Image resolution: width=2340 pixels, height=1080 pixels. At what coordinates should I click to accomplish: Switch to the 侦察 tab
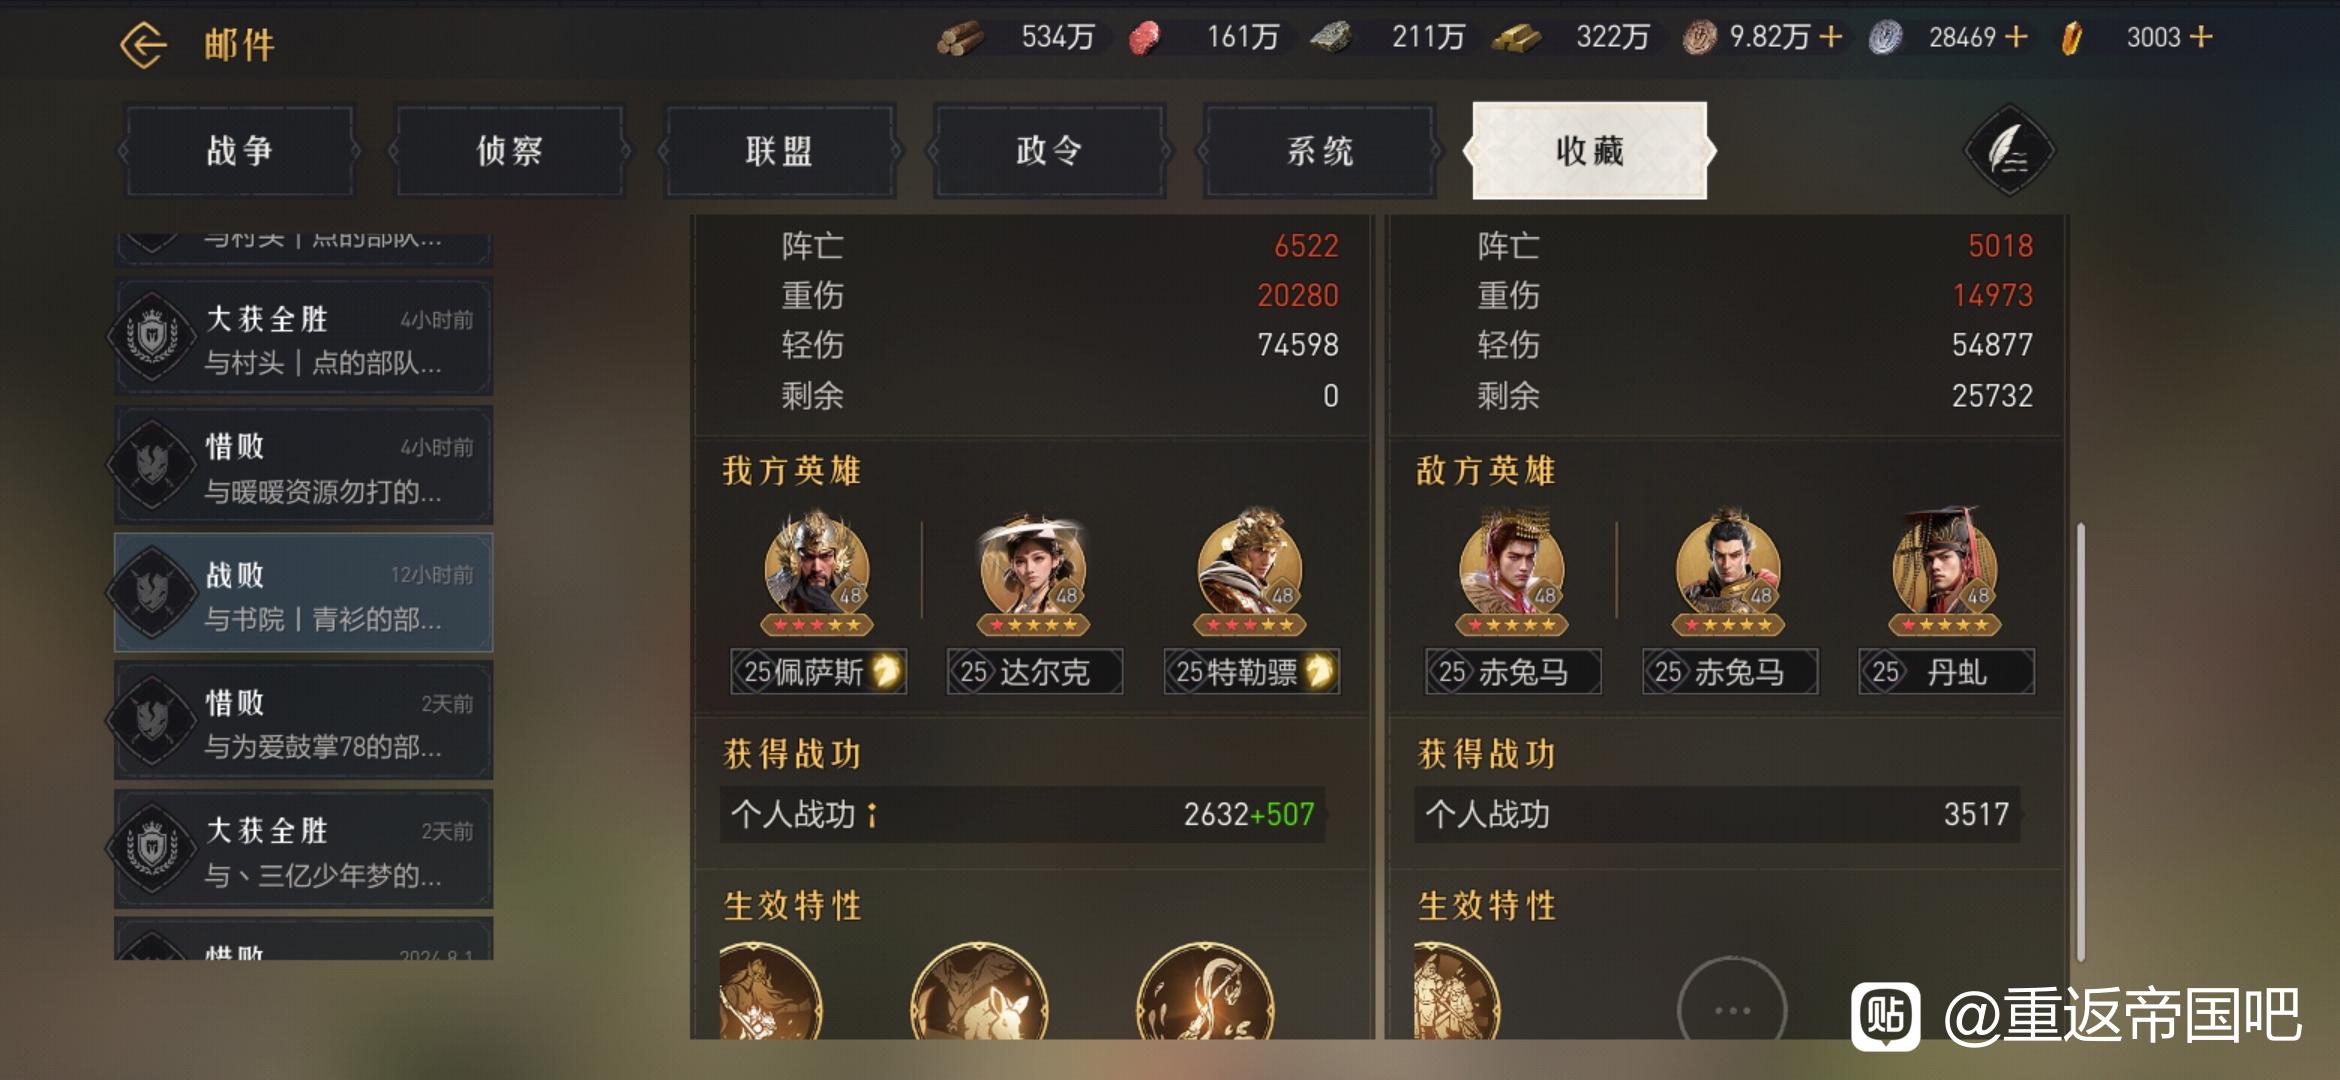point(510,152)
